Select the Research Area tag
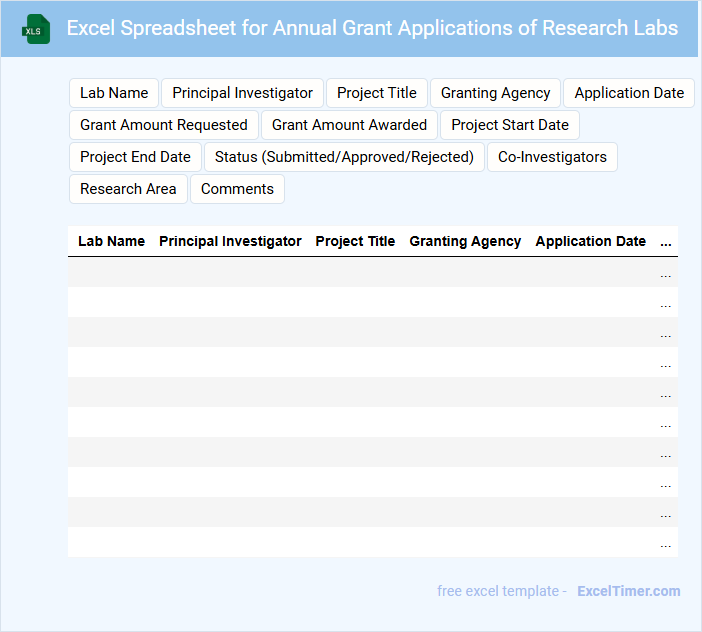Image resolution: width=702 pixels, height=632 pixels. (128, 189)
